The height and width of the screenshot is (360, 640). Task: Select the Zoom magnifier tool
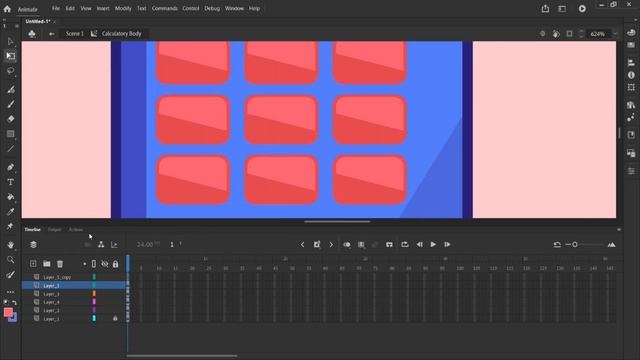coord(11,260)
